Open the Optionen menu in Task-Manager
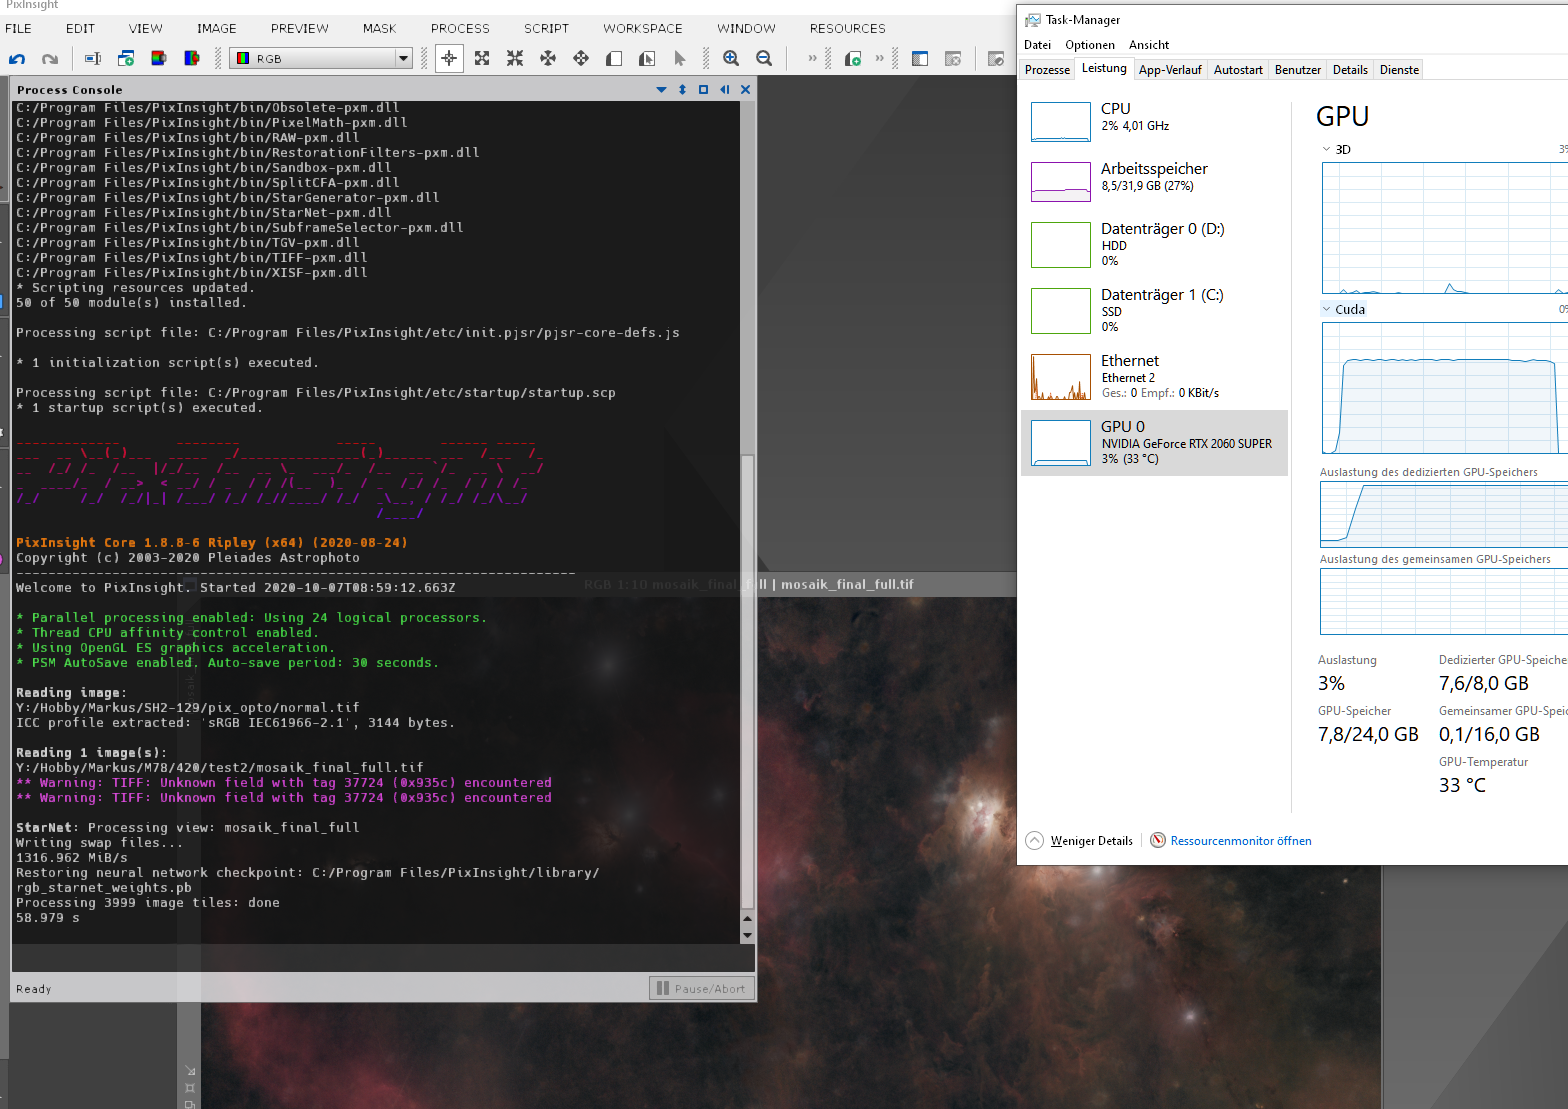The height and width of the screenshot is (1109, 1568). (x=1090, y=45)
